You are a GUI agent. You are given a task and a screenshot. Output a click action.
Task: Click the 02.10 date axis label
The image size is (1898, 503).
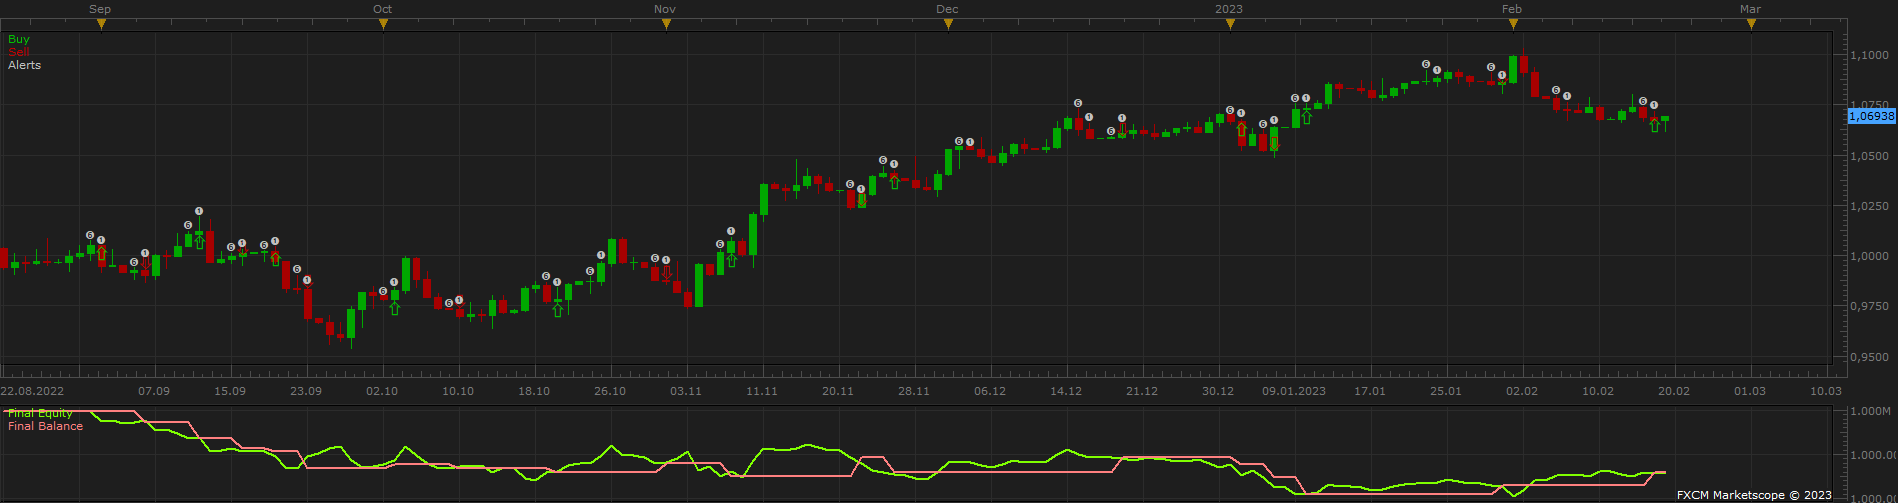[x=382, y=391]
